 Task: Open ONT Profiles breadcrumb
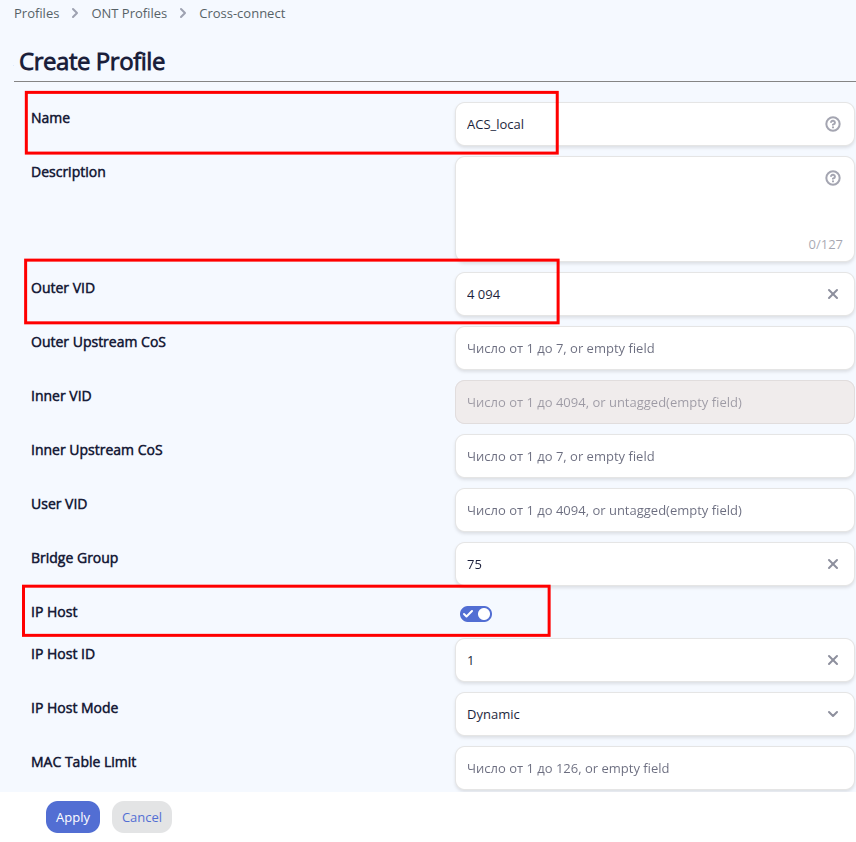pos(129,14)
